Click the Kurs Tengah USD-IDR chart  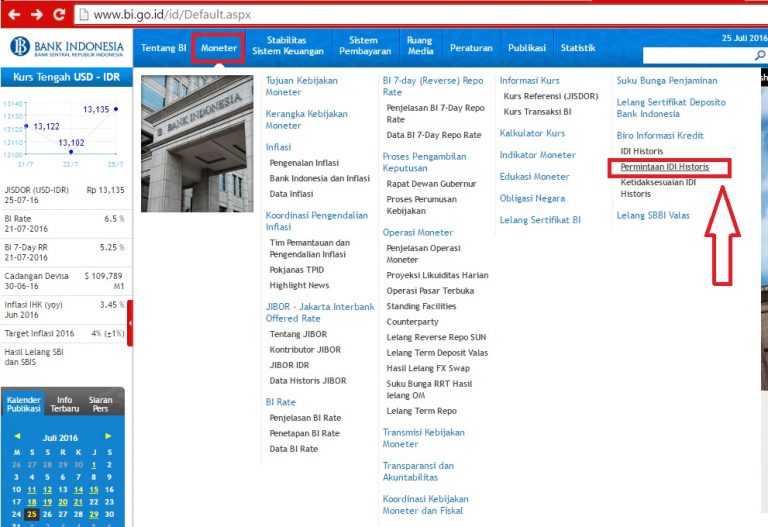click(x=65, y=134)
